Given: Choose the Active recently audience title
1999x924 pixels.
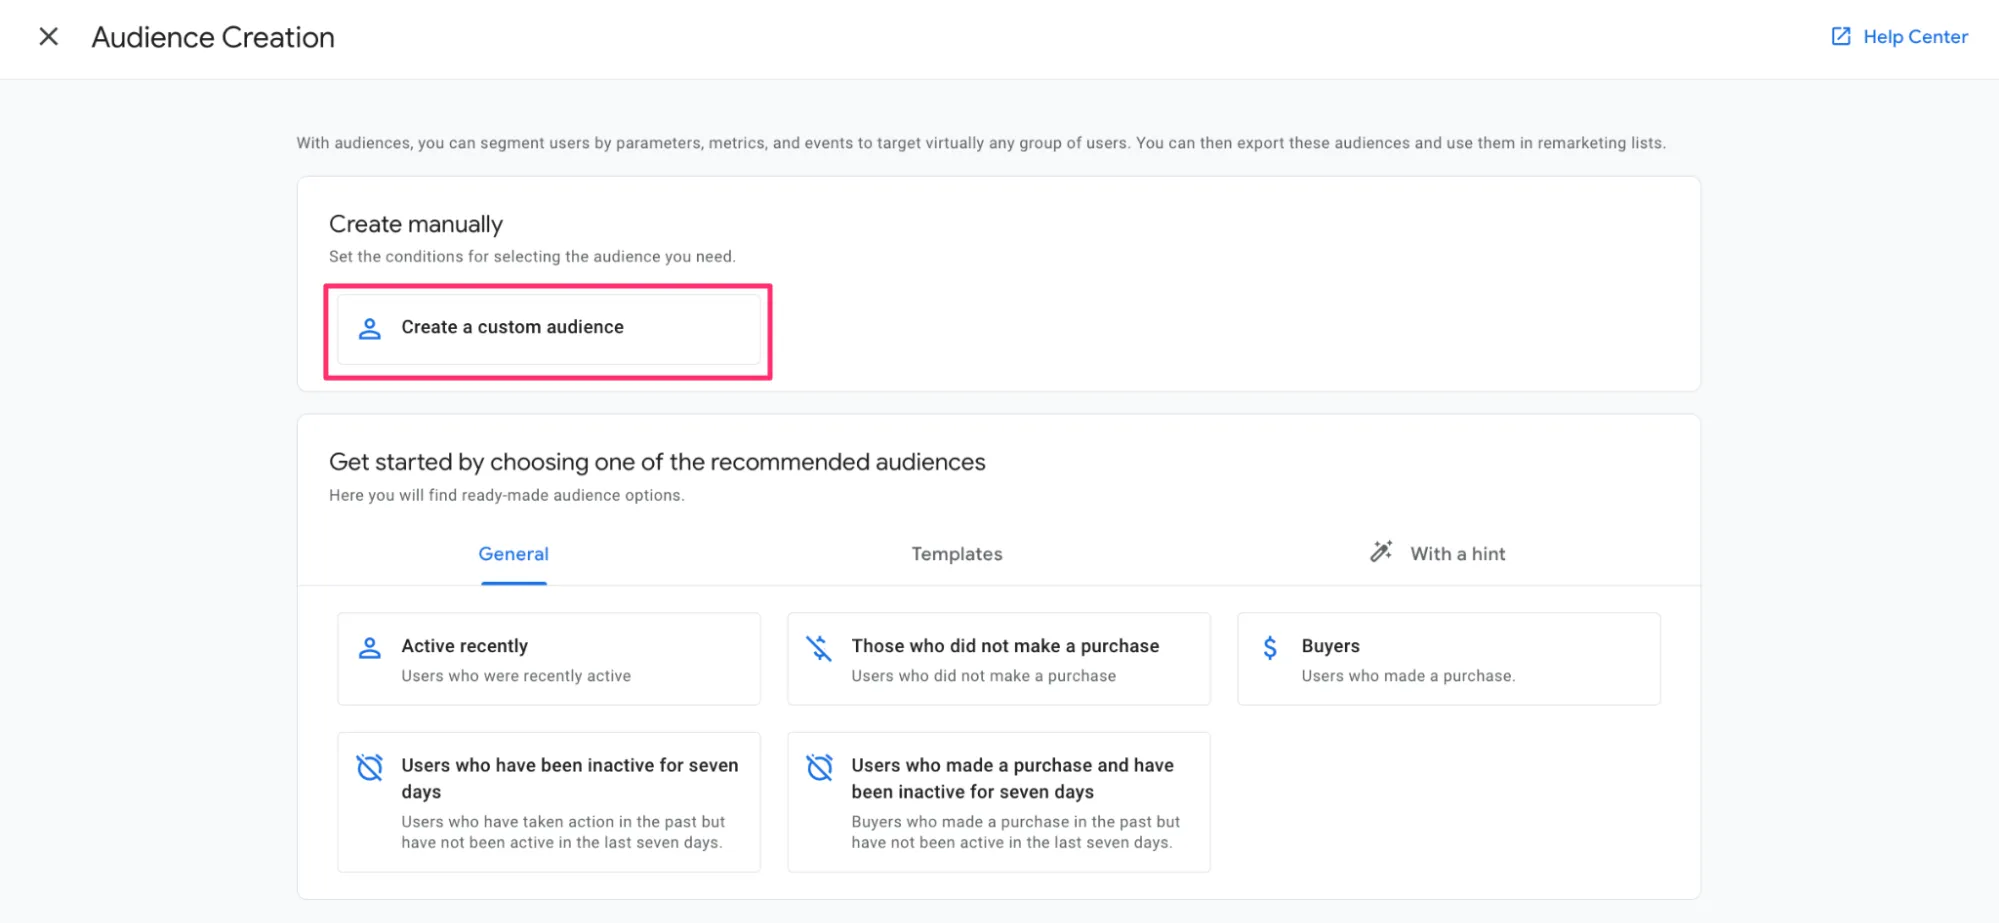Looking at the screenshot, I should pyautogui.click(x=464, y=646).
